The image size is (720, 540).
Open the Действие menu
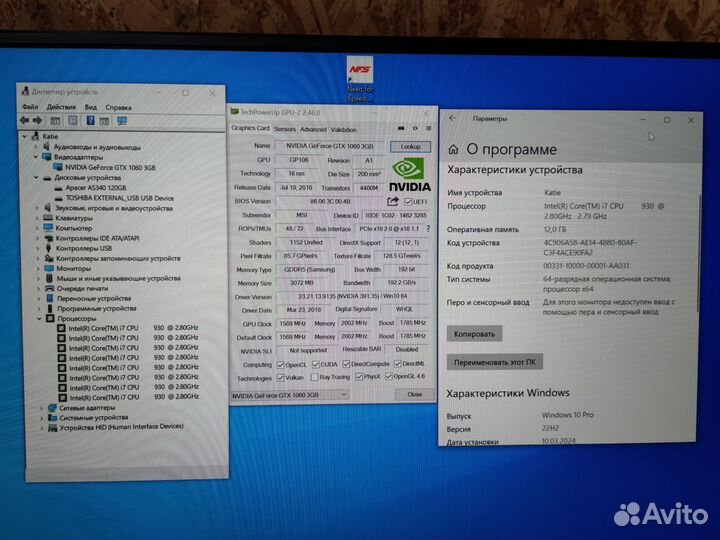pyautogui.click(x=61, y=107)
